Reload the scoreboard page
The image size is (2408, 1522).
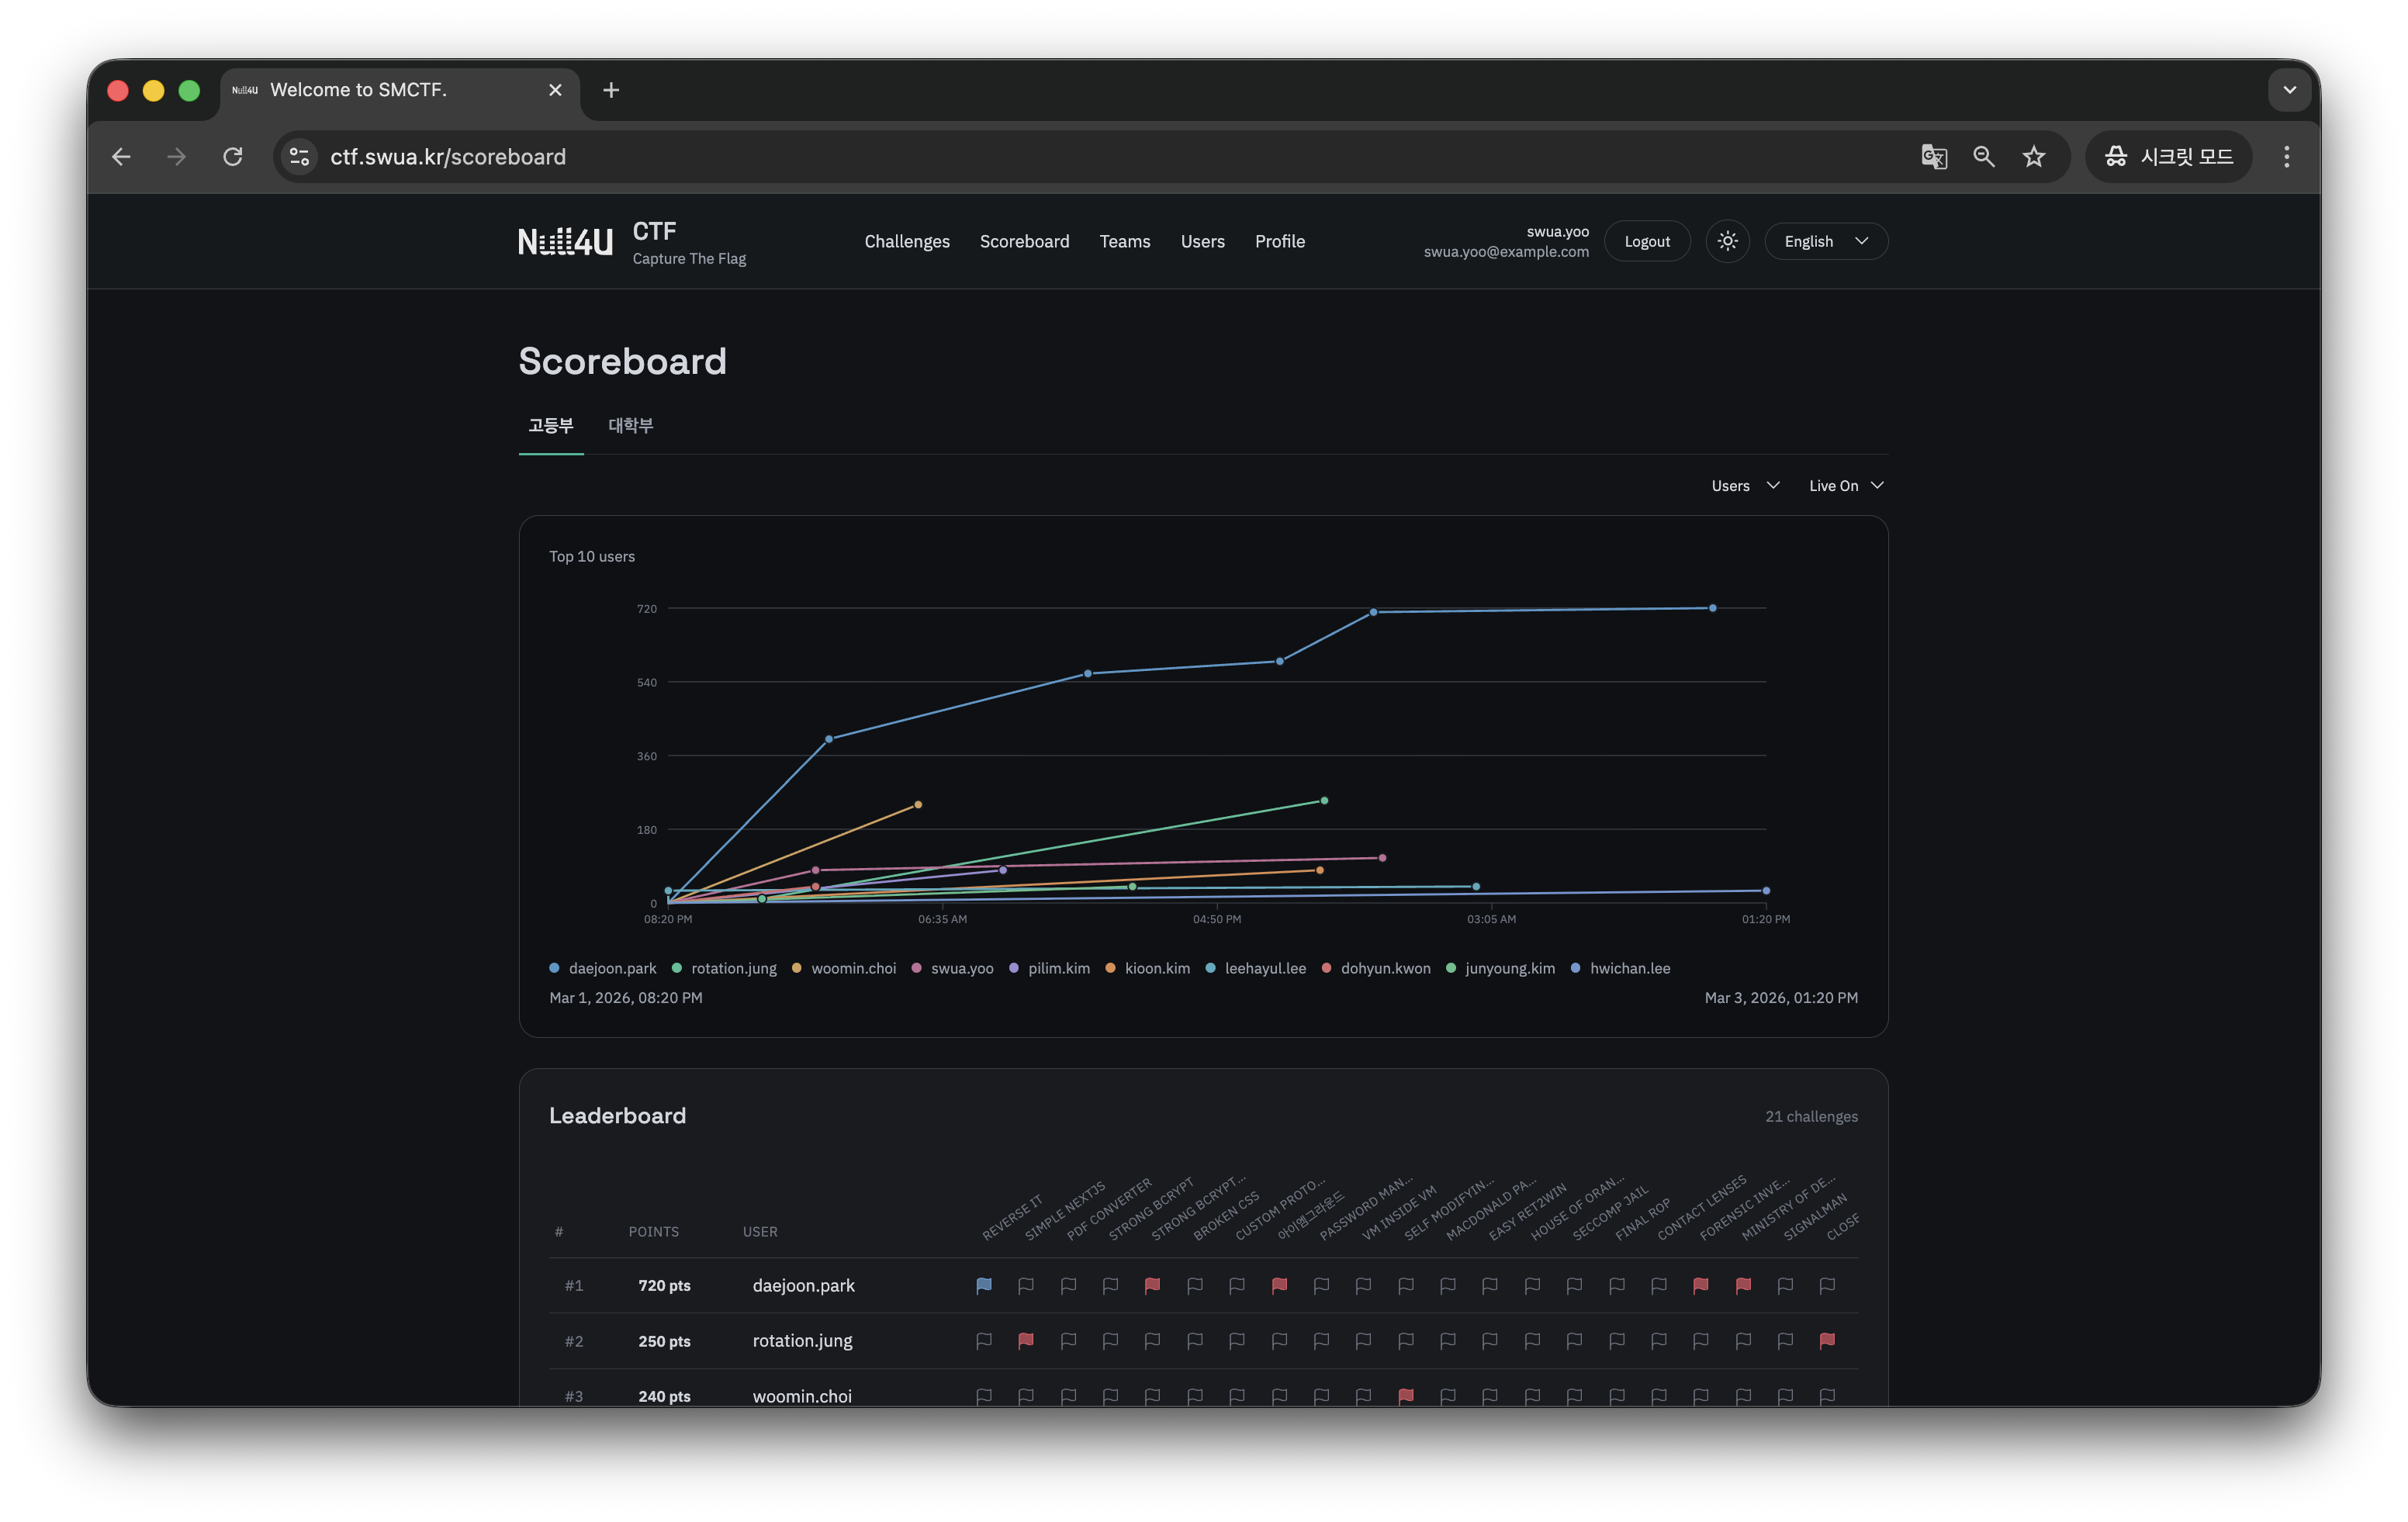[x=233, y=157]
